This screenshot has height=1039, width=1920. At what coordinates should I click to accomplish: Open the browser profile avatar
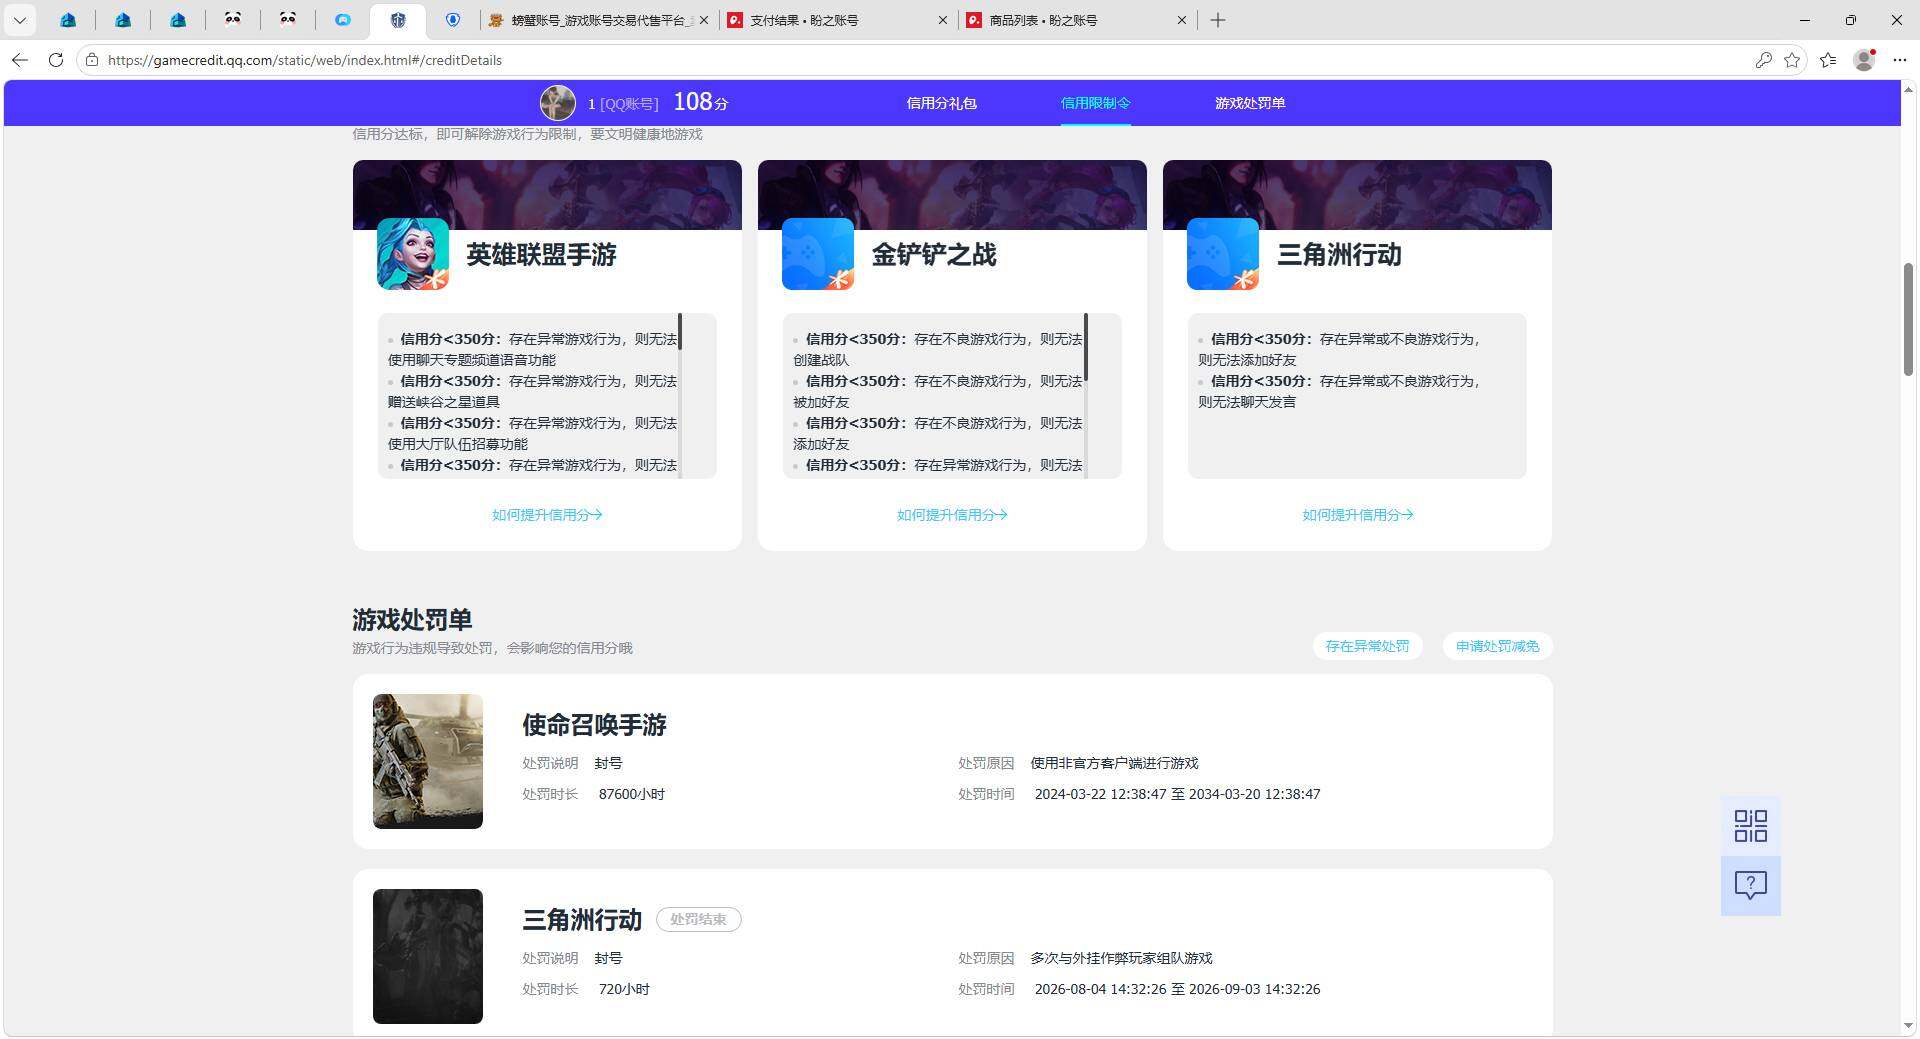(x=1864, y=60)
